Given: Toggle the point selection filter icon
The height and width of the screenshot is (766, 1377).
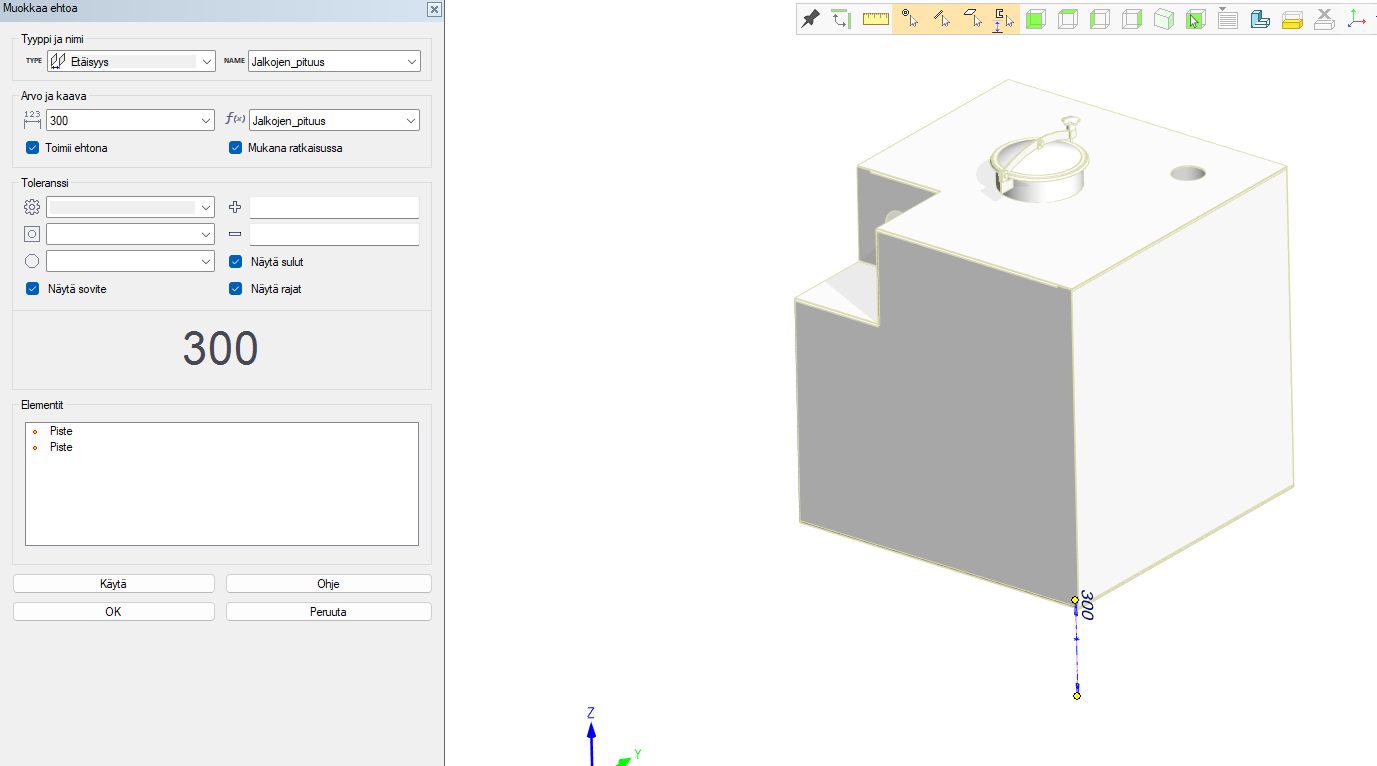Looking at the screenshot, I should point(909,19).
